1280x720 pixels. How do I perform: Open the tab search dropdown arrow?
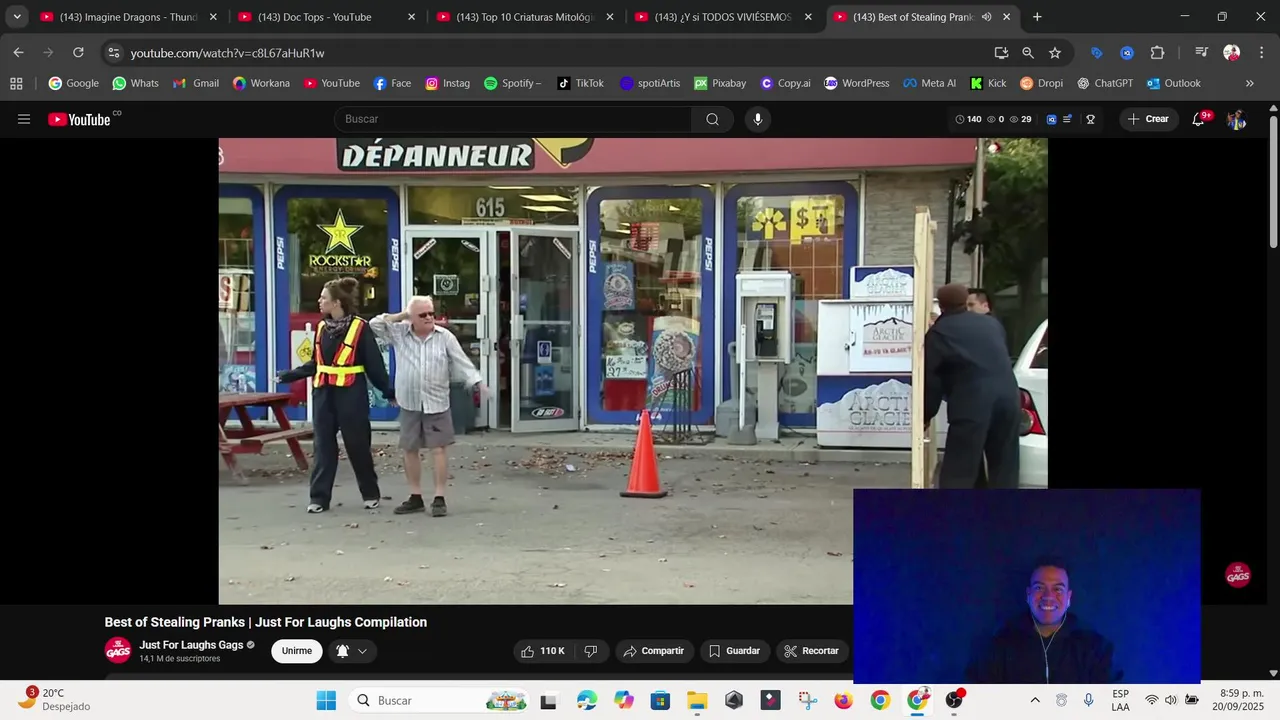[x=17, y=17]
